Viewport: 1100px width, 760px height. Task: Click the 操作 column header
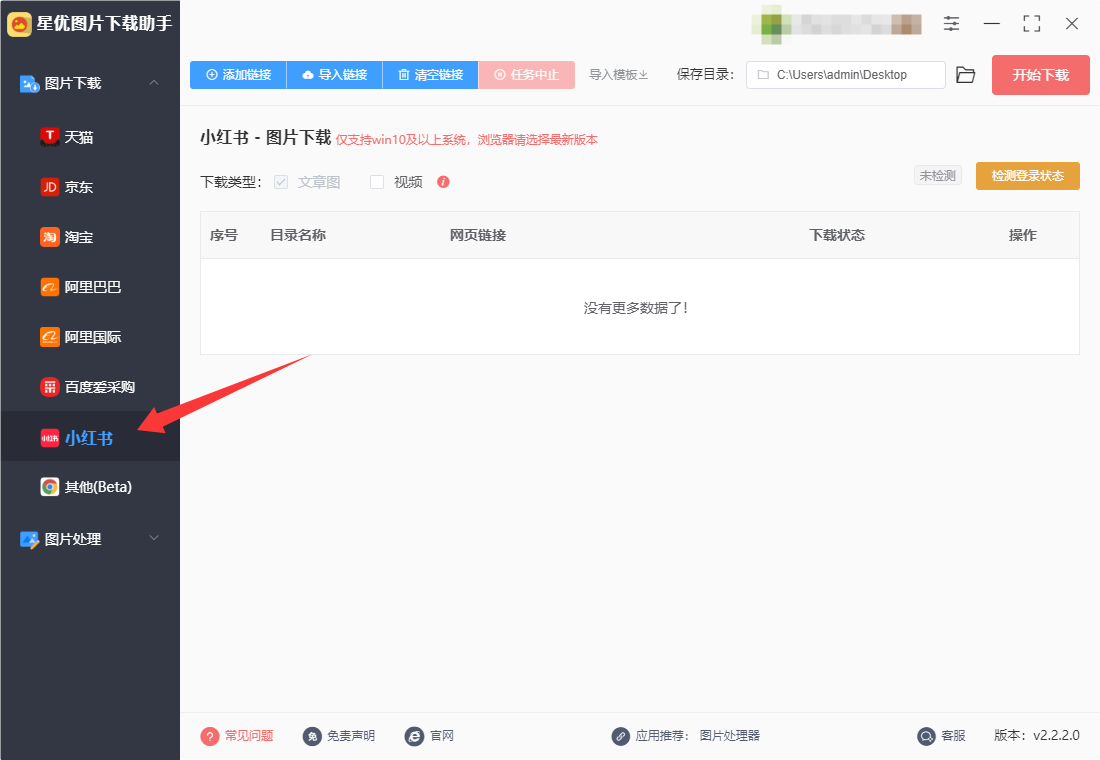pos(1023,235)
